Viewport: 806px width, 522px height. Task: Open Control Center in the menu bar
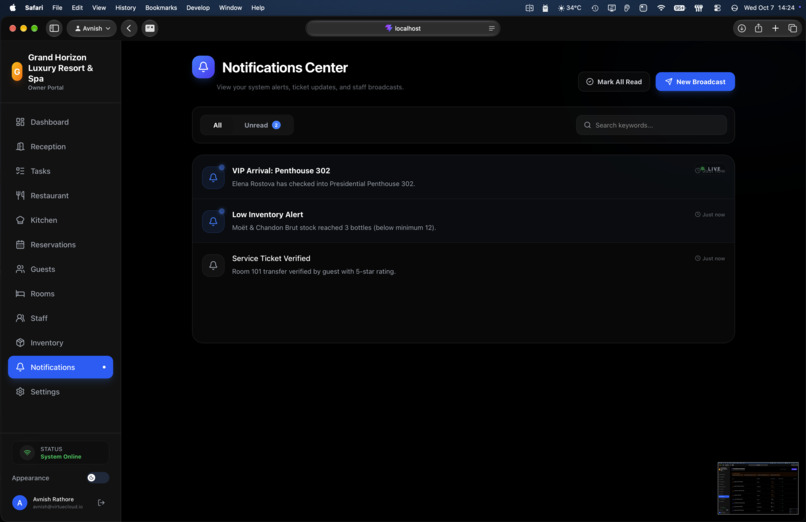[x=717, y=8]
